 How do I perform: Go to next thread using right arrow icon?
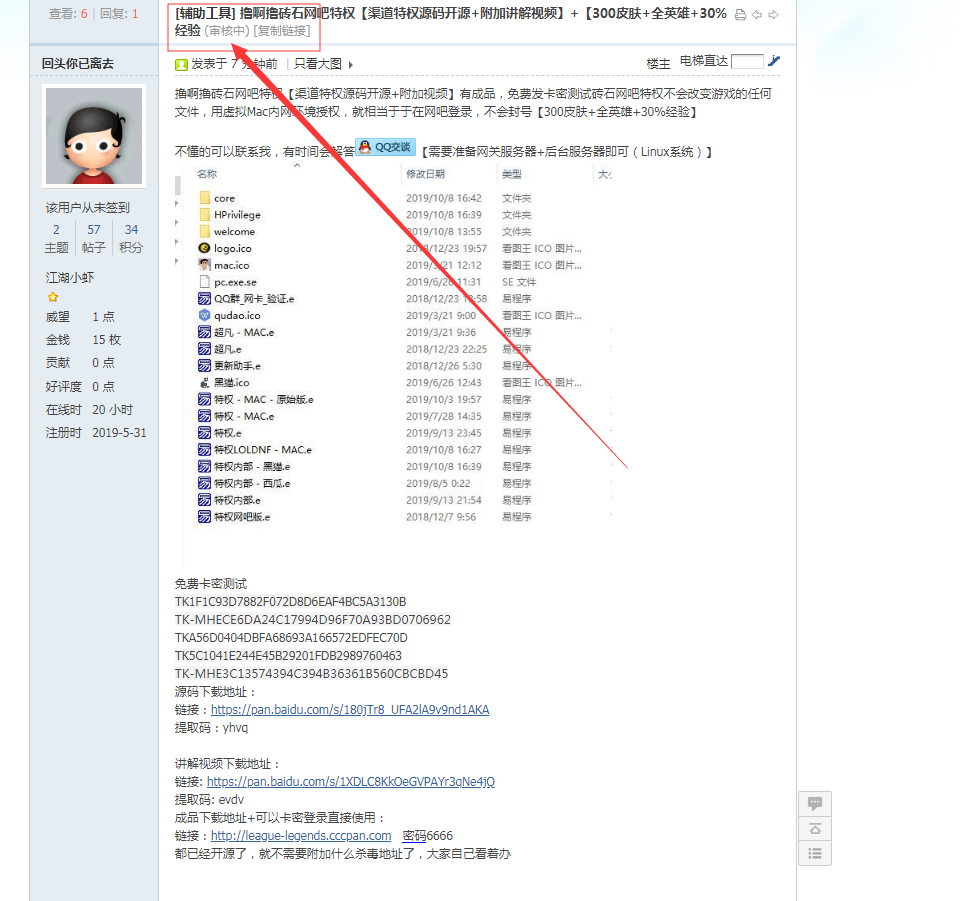point(773,15)
